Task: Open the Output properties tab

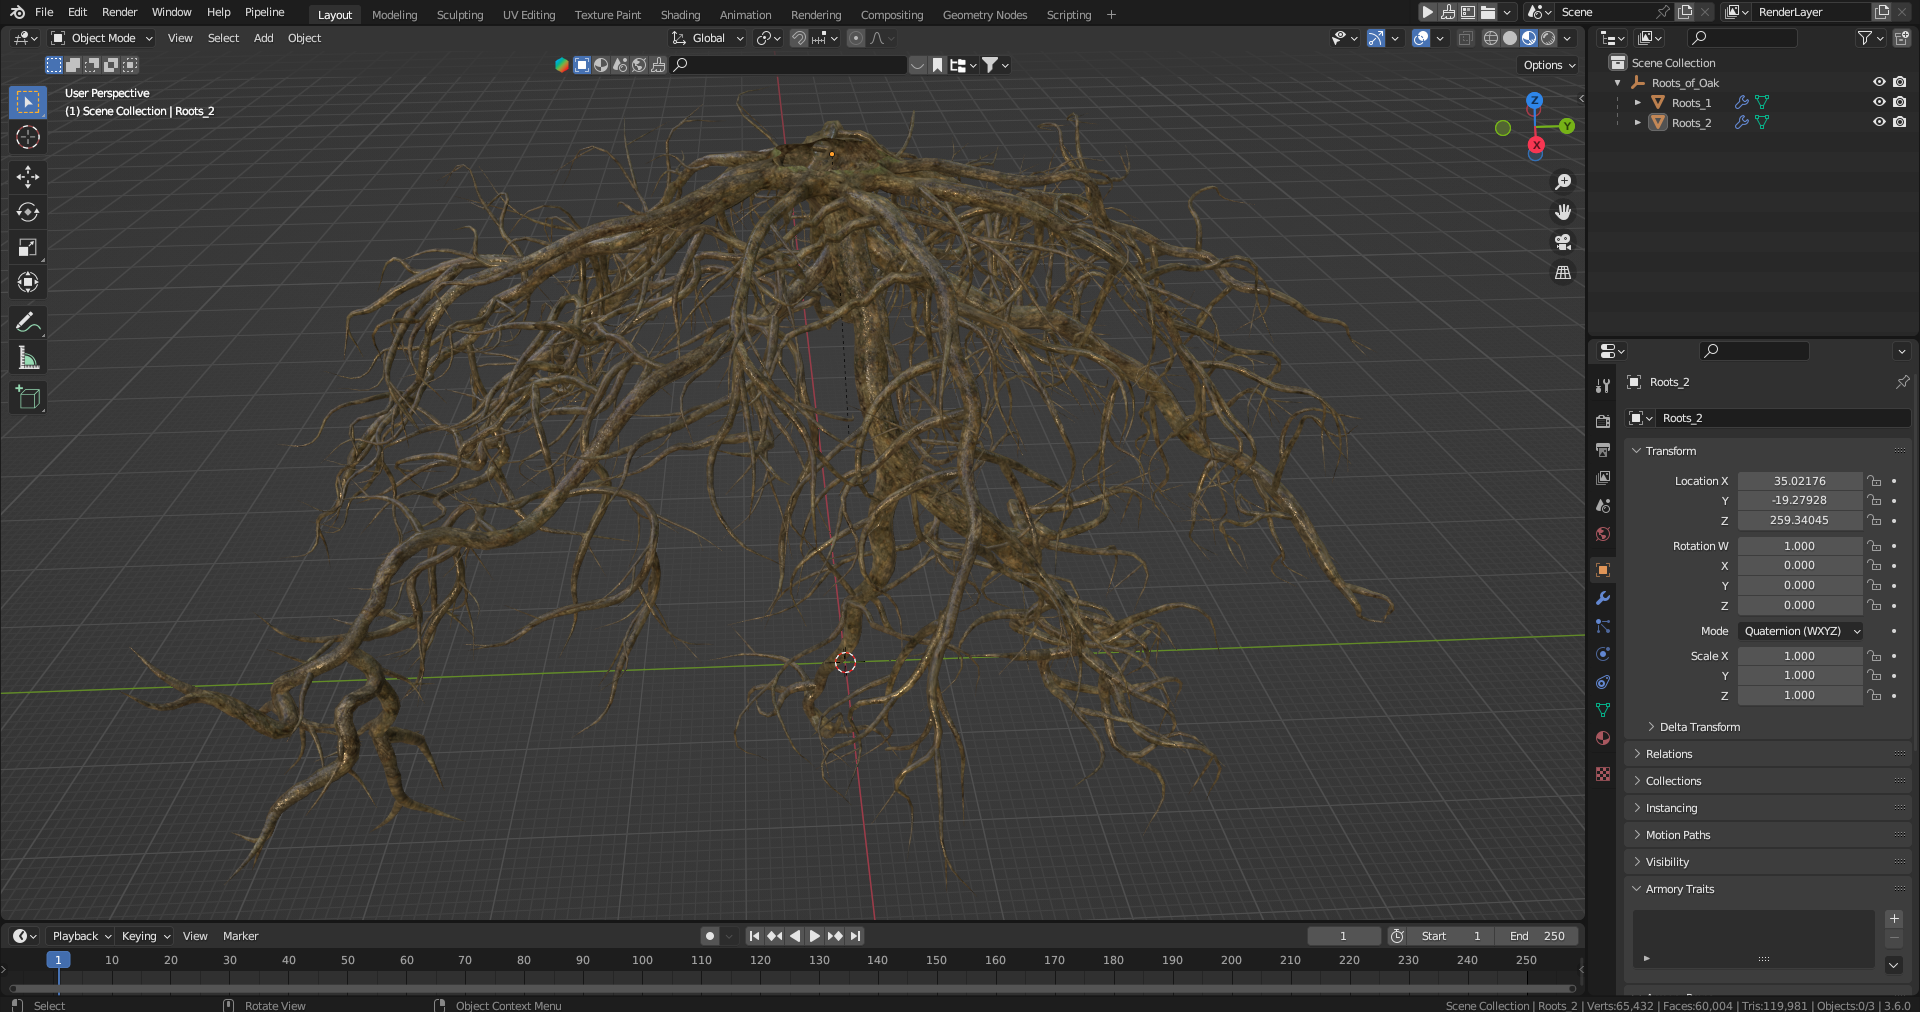Action: point(1603,450)
